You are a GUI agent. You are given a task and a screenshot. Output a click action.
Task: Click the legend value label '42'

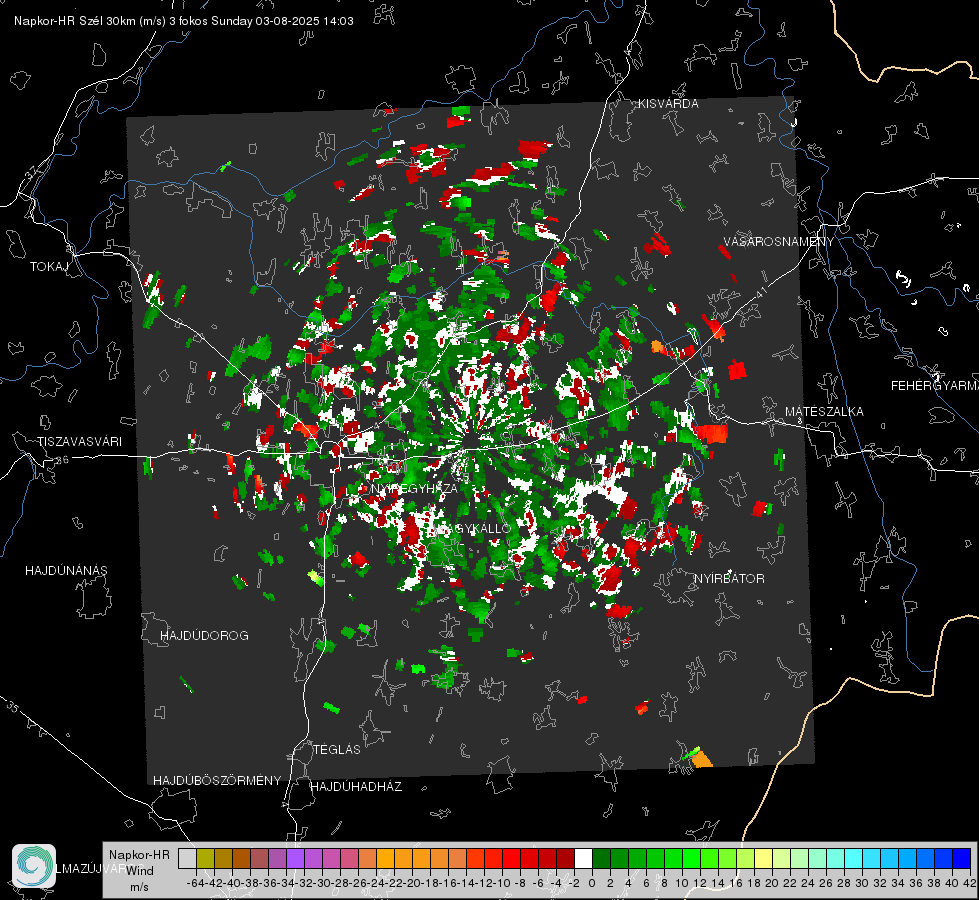pyautogui.click(x=970, y=883)
